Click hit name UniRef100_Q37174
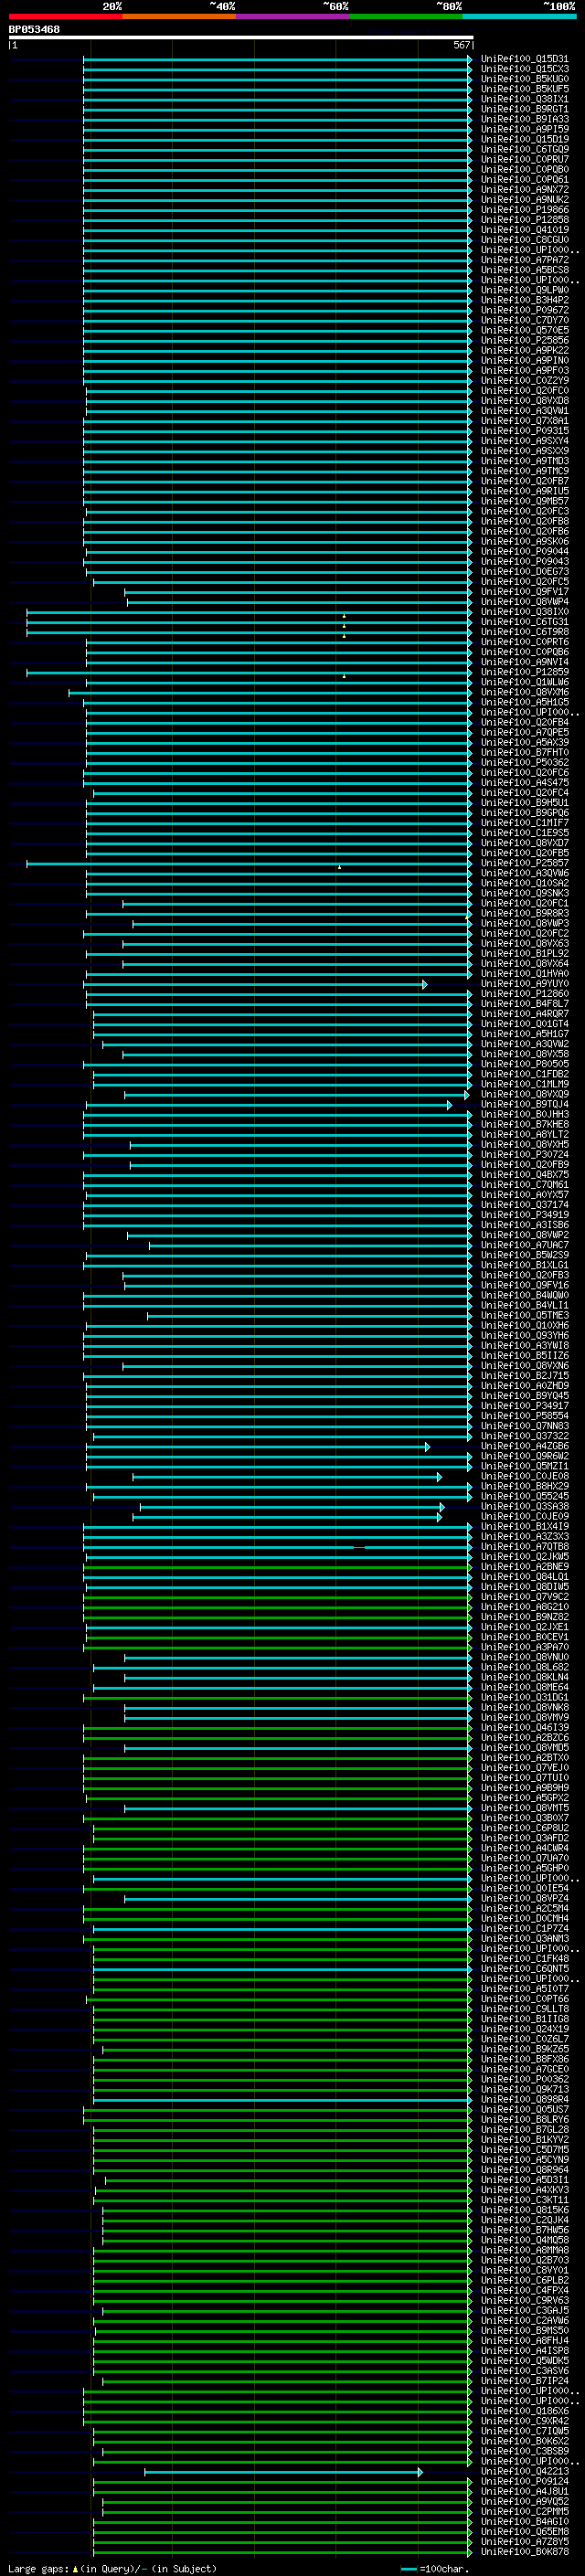 tap(524, 1205)
